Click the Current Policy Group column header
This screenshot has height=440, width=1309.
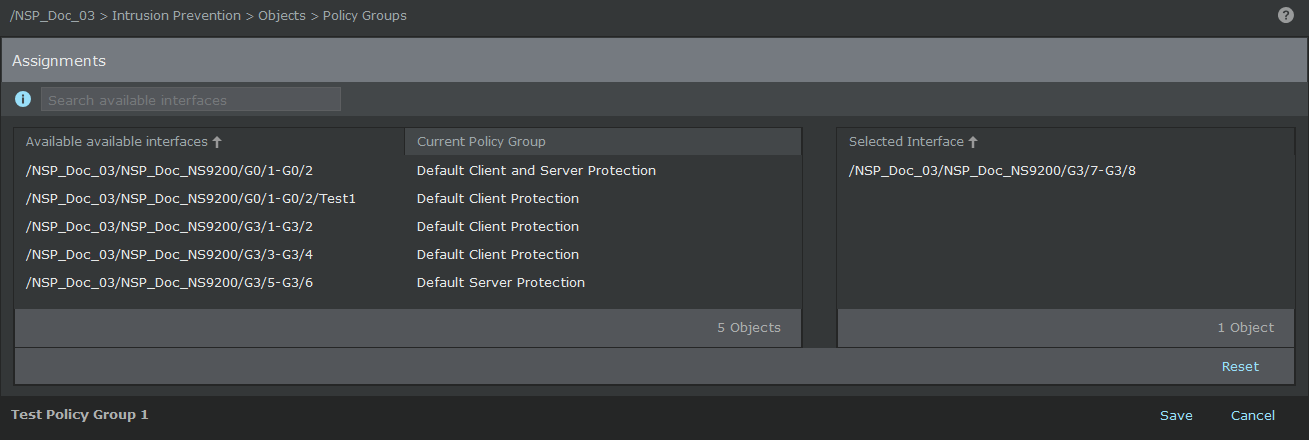point(603,142)
